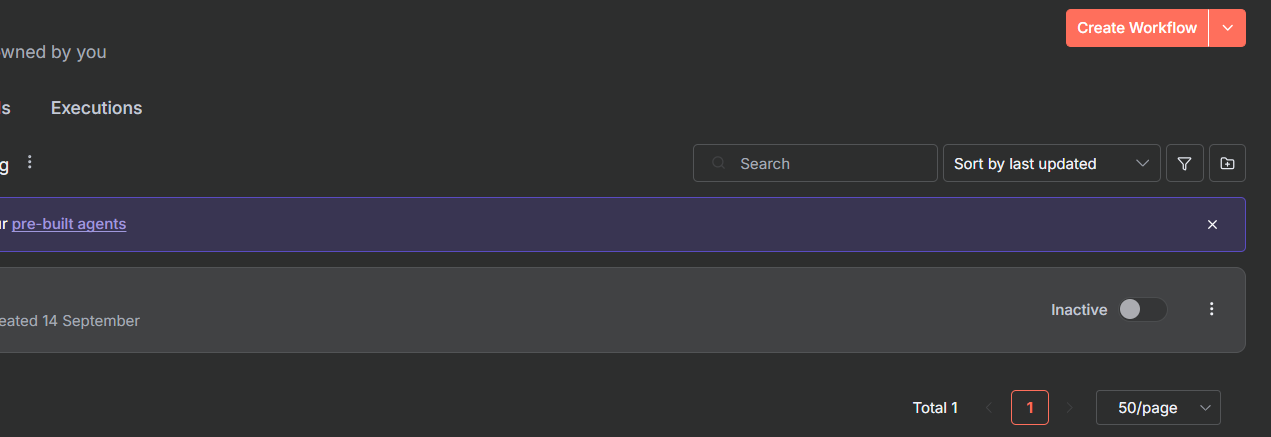The image size is (1271, 437).
Task: Expand the 50/page size dropdown
Action: [1158, 408]
